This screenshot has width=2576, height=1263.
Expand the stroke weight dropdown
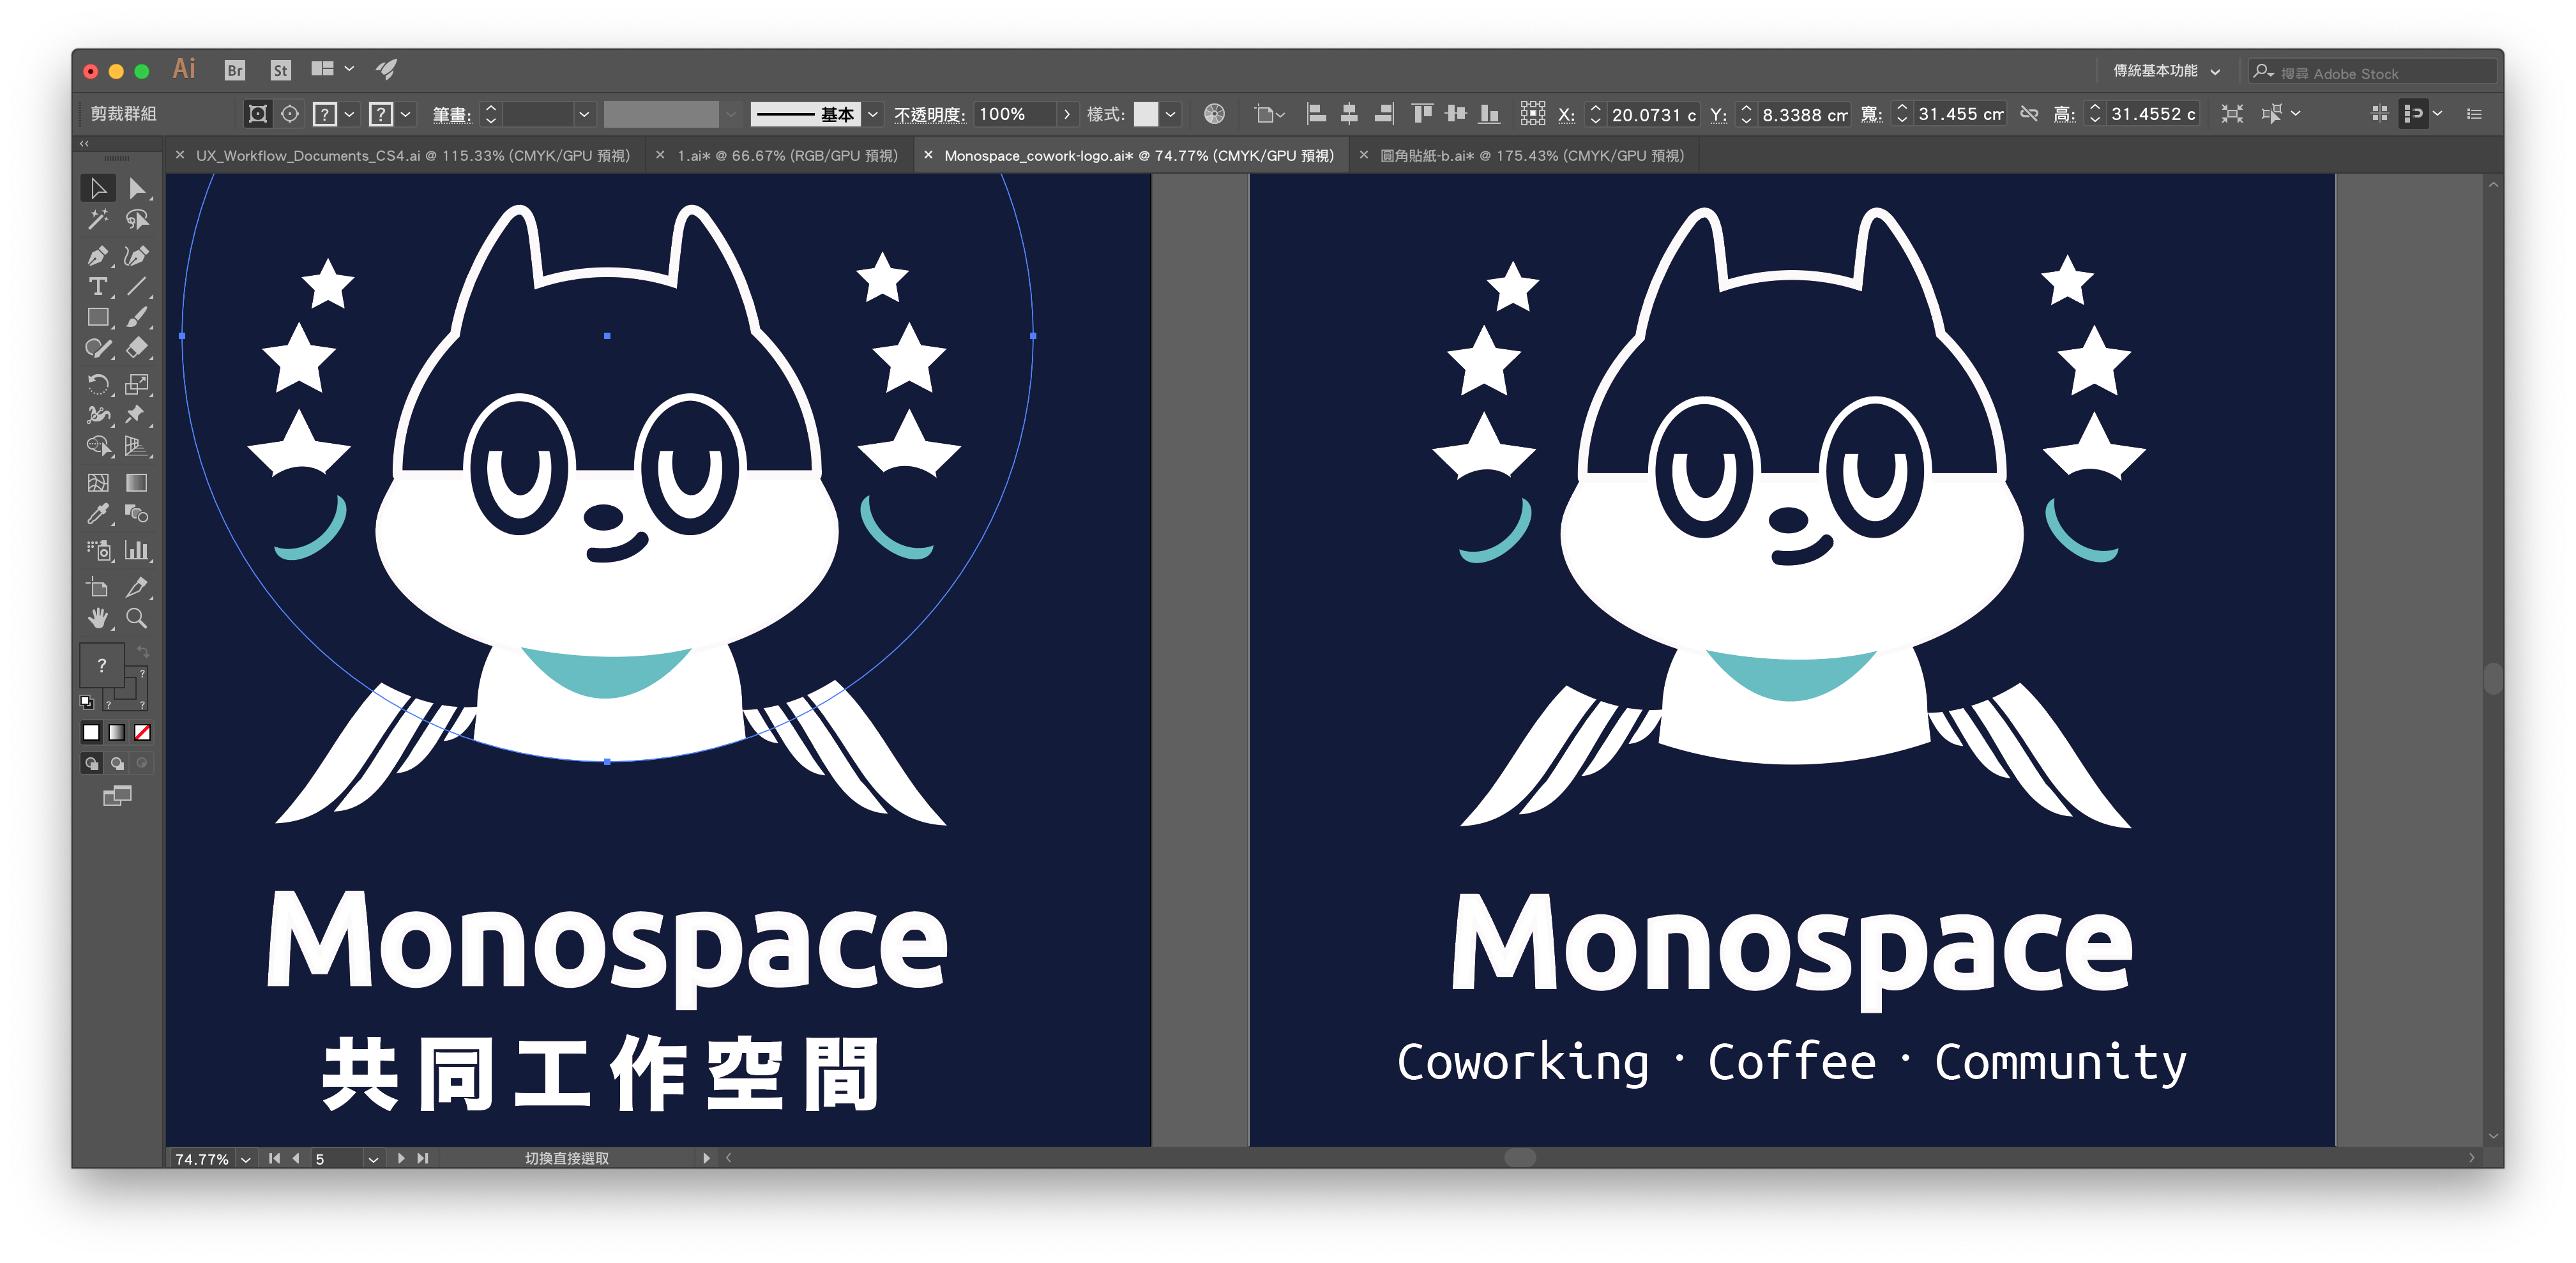[x=584, y=115]
